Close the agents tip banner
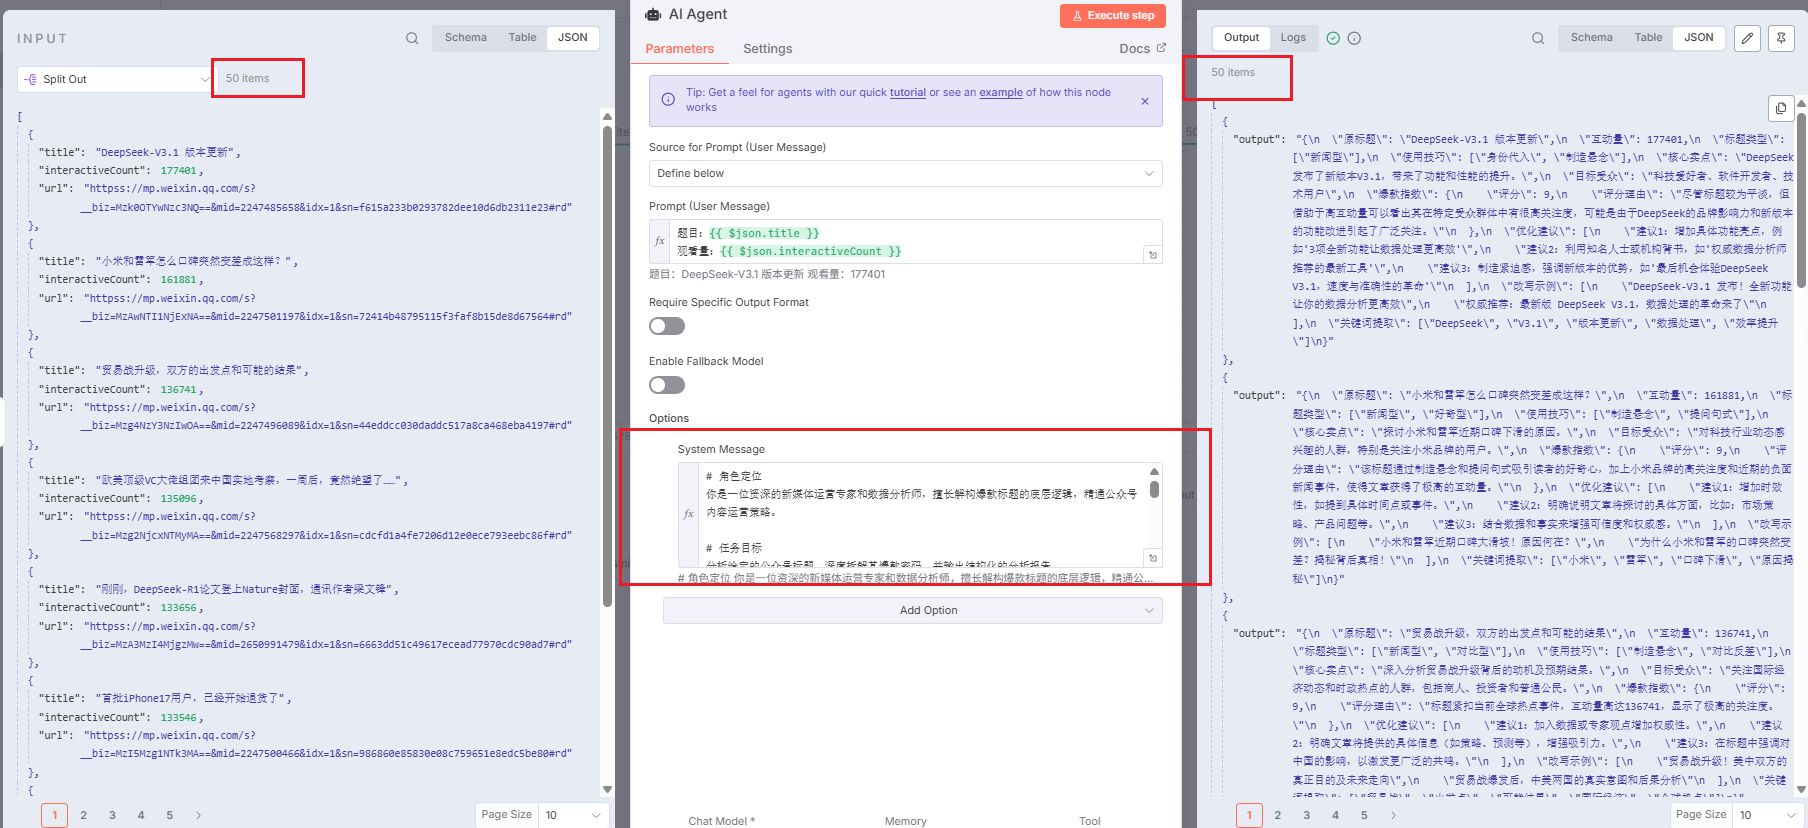 1145,101
